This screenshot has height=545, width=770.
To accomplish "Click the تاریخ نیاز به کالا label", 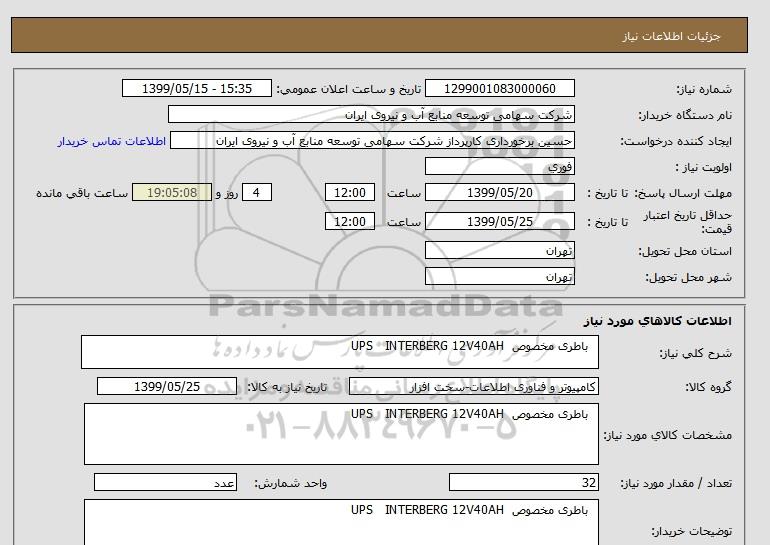I will [287, 387].
